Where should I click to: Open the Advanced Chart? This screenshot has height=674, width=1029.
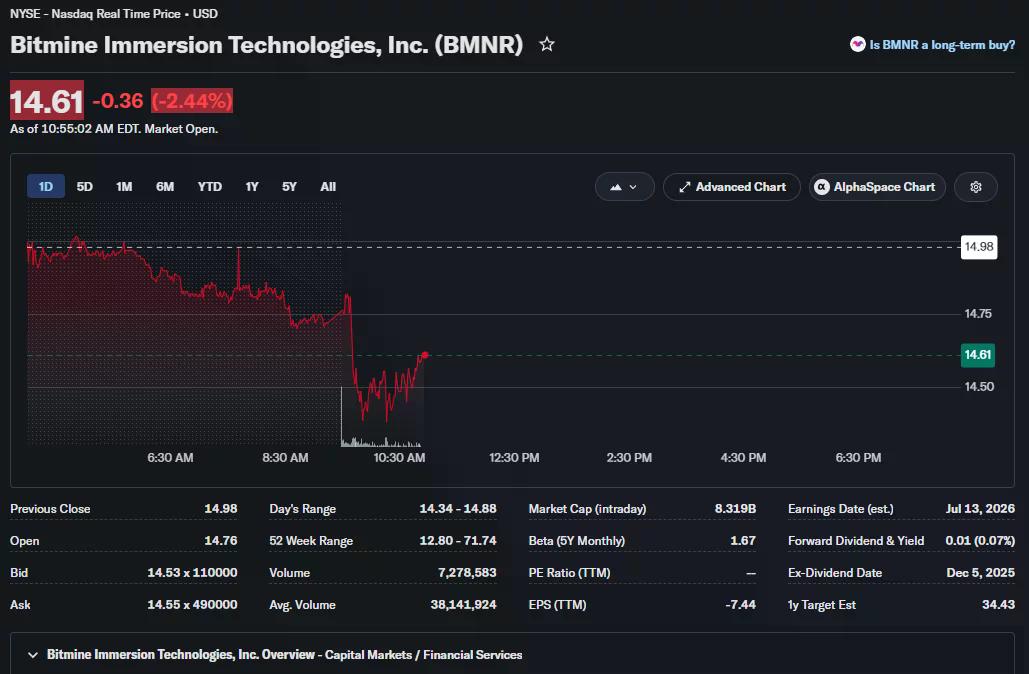tap(732, 187)
